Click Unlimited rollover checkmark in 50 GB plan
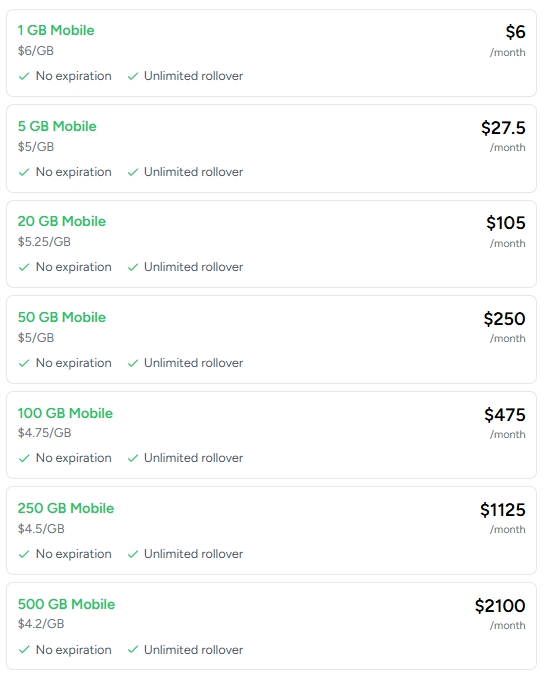Image resolution: width=547 pixels, height=676 pixels. [x=133, y=363]
